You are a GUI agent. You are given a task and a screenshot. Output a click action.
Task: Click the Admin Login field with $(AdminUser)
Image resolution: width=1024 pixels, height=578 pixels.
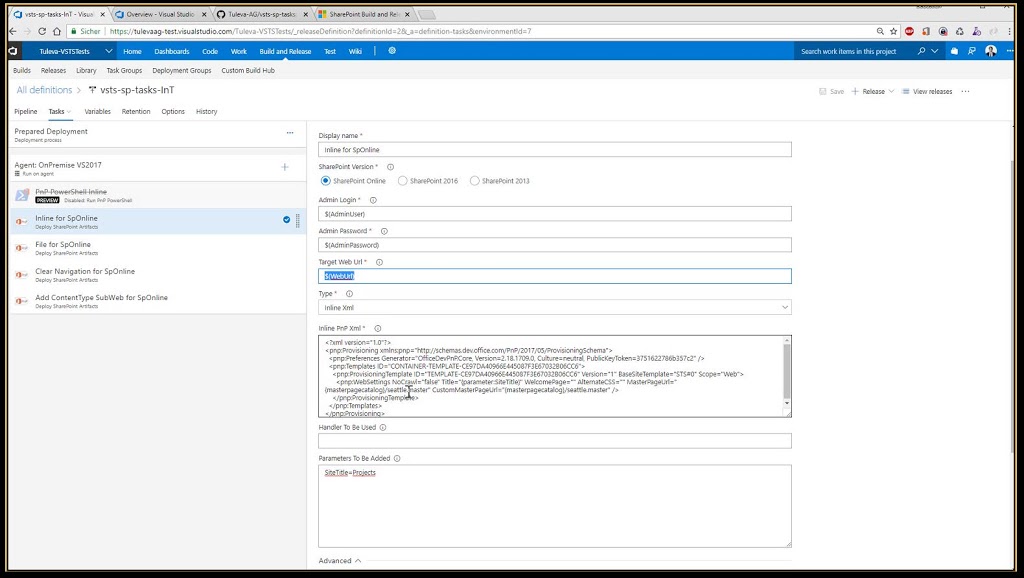click(x=554, y=214)
